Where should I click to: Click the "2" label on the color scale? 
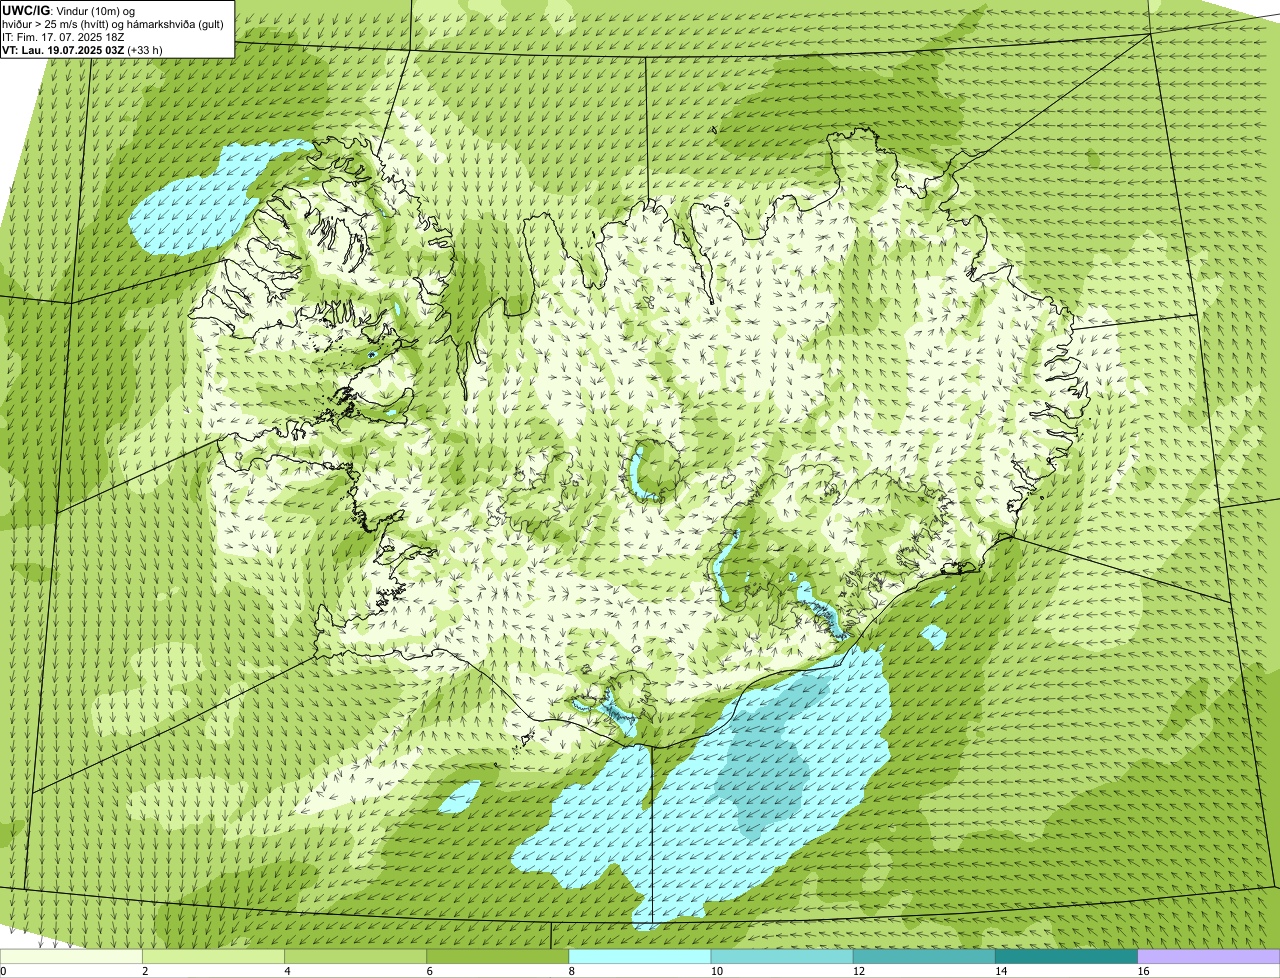pos(145,971)
